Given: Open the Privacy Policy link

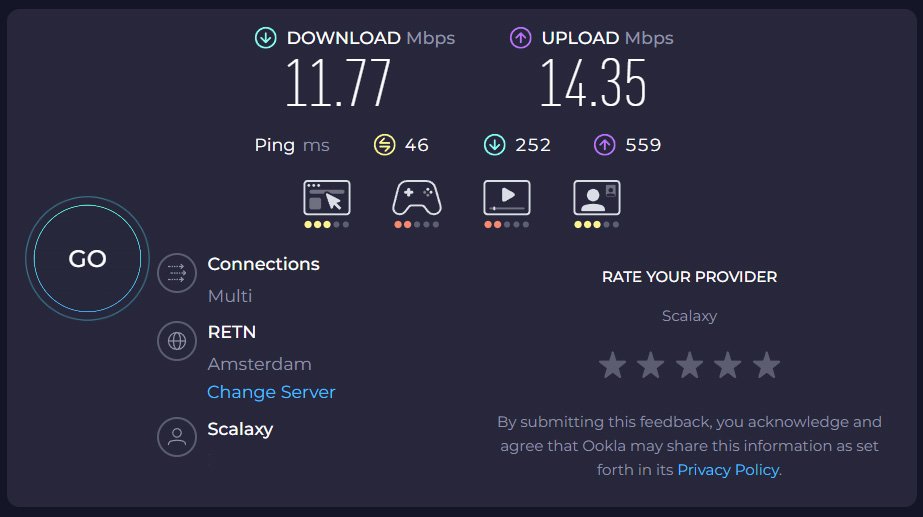Looking at the screenshot, I should (728, 470).
